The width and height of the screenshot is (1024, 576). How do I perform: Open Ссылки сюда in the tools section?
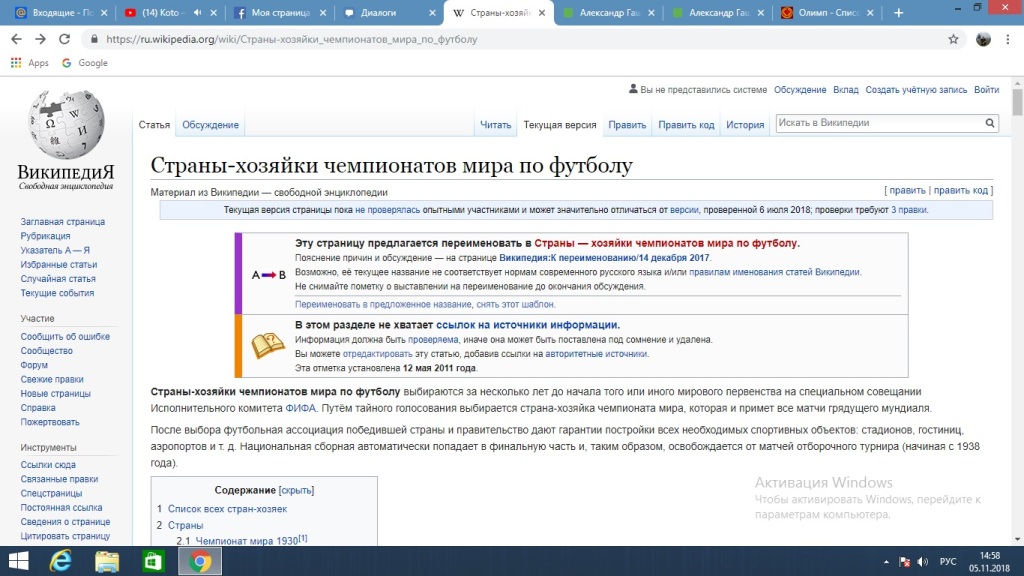(x=48, y=465)
